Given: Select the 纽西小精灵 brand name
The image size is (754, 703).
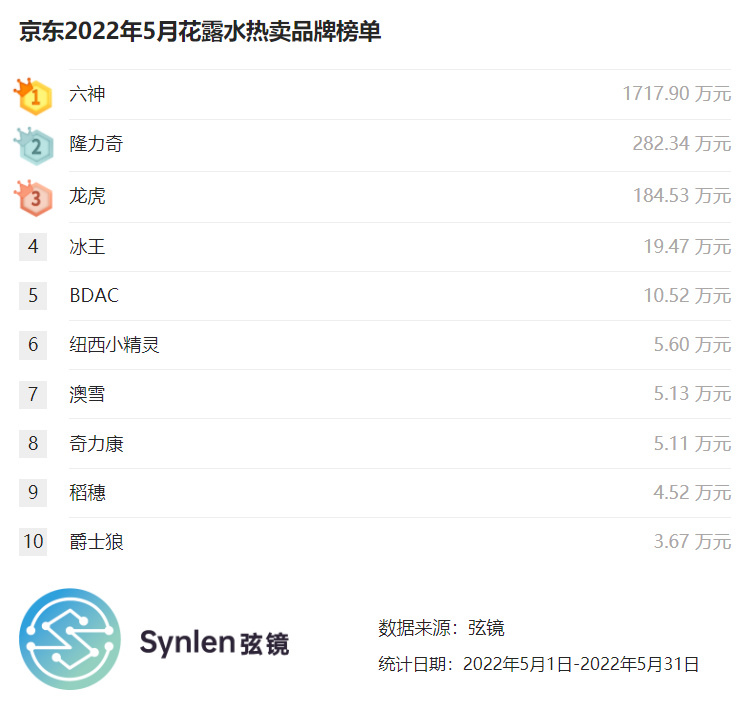Looking at the screenshot, I should point(115,345).
